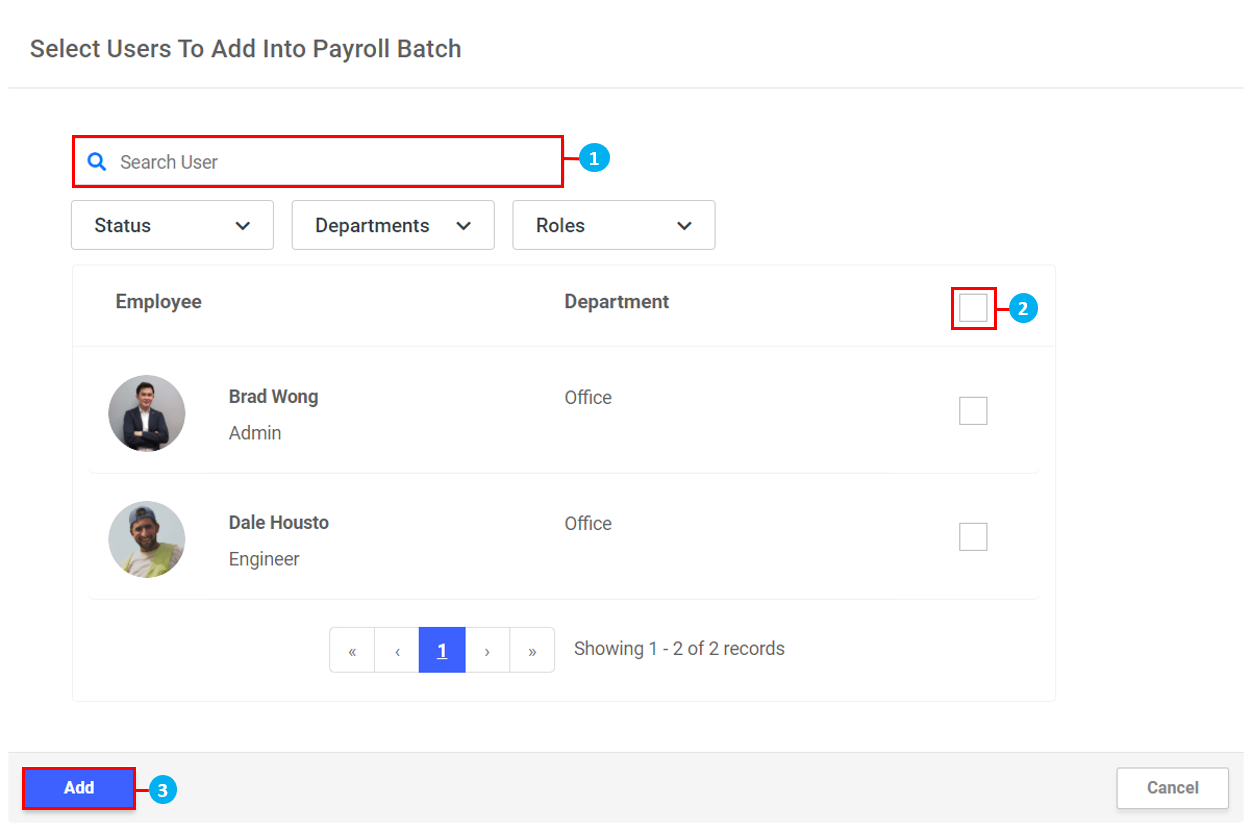The image size is (1252, 831).
Task: Focus the Search User input field
Action: 330,162
